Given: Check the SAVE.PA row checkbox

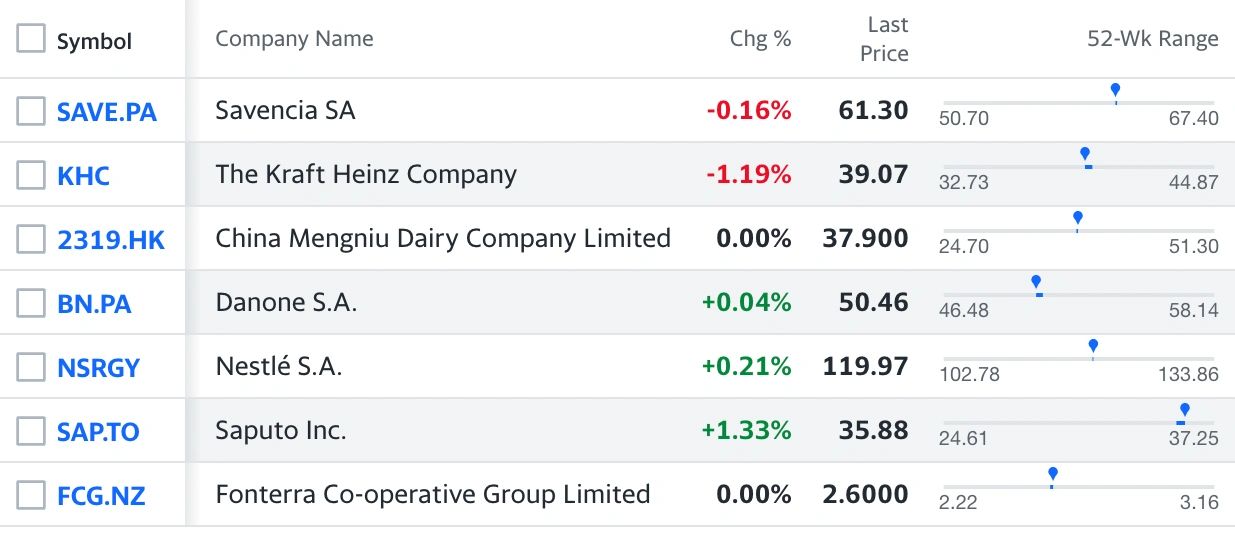Looking at the screenshot, I should [31, 111].
